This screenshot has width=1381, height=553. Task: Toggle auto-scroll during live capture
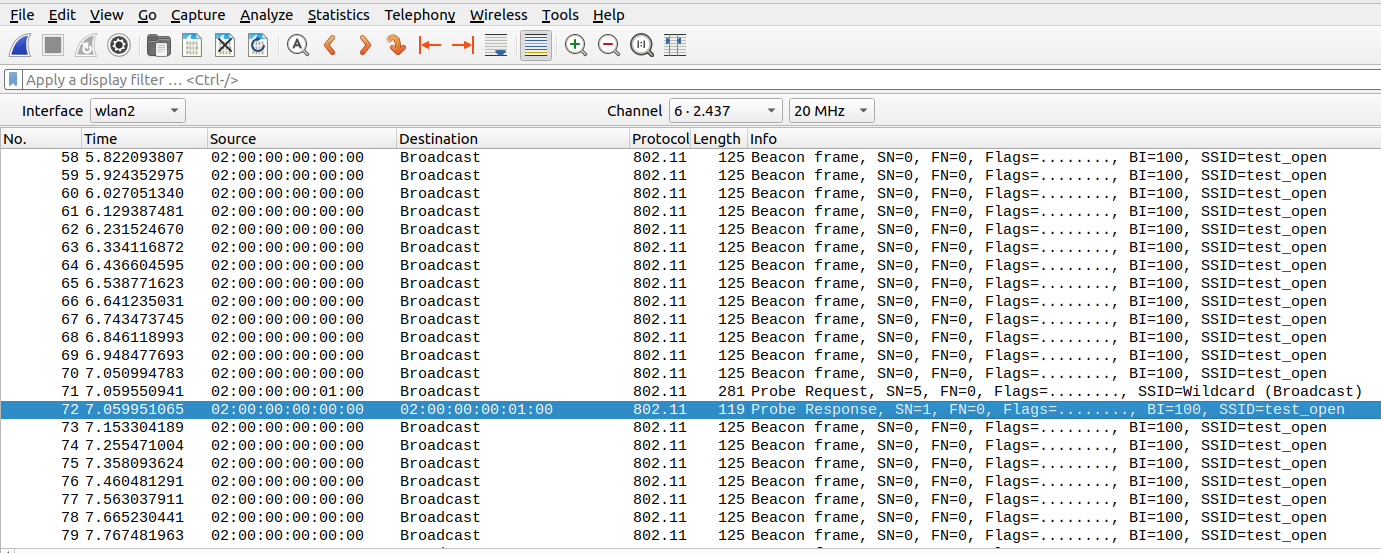(495, 45)
